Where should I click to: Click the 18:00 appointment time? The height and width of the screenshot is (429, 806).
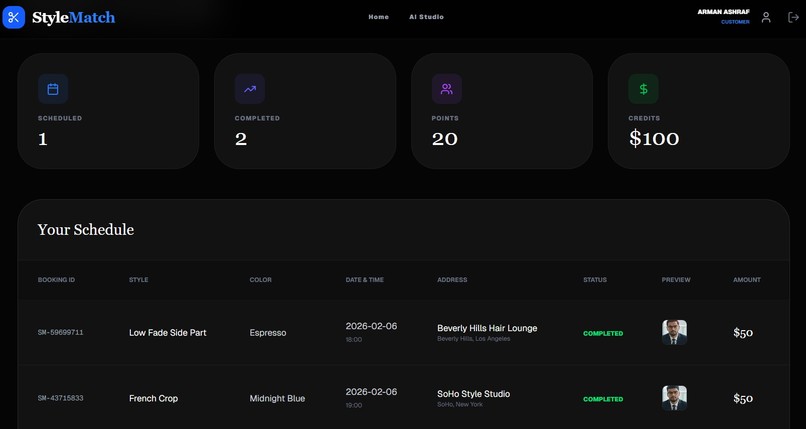pyautogui.click(x=354, y=340)
